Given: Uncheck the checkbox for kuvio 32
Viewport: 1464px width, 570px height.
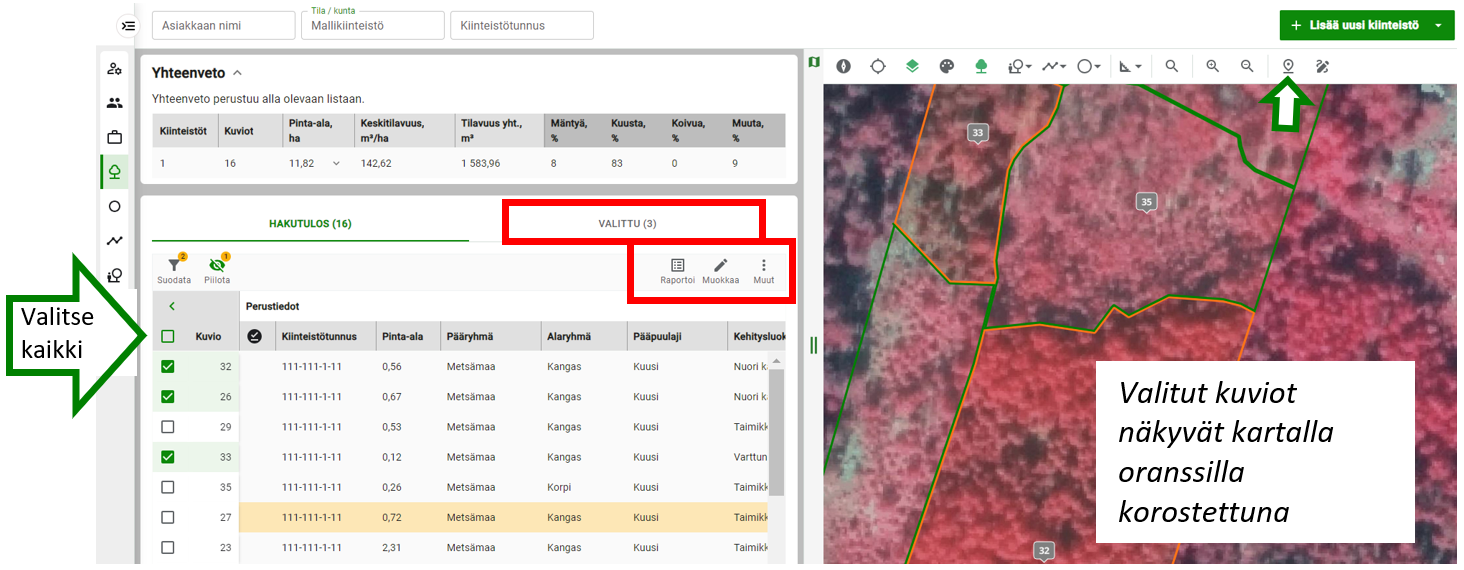Looking at the screenshot, I should pyautogui.click(x=168, y=367).
